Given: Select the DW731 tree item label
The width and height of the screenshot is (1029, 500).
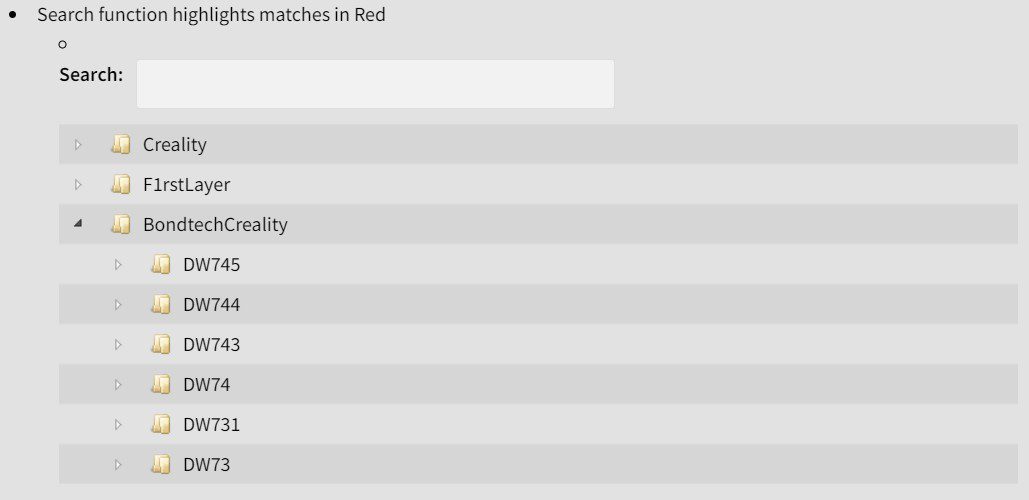Looking at the screenshot, I should 211,425.
